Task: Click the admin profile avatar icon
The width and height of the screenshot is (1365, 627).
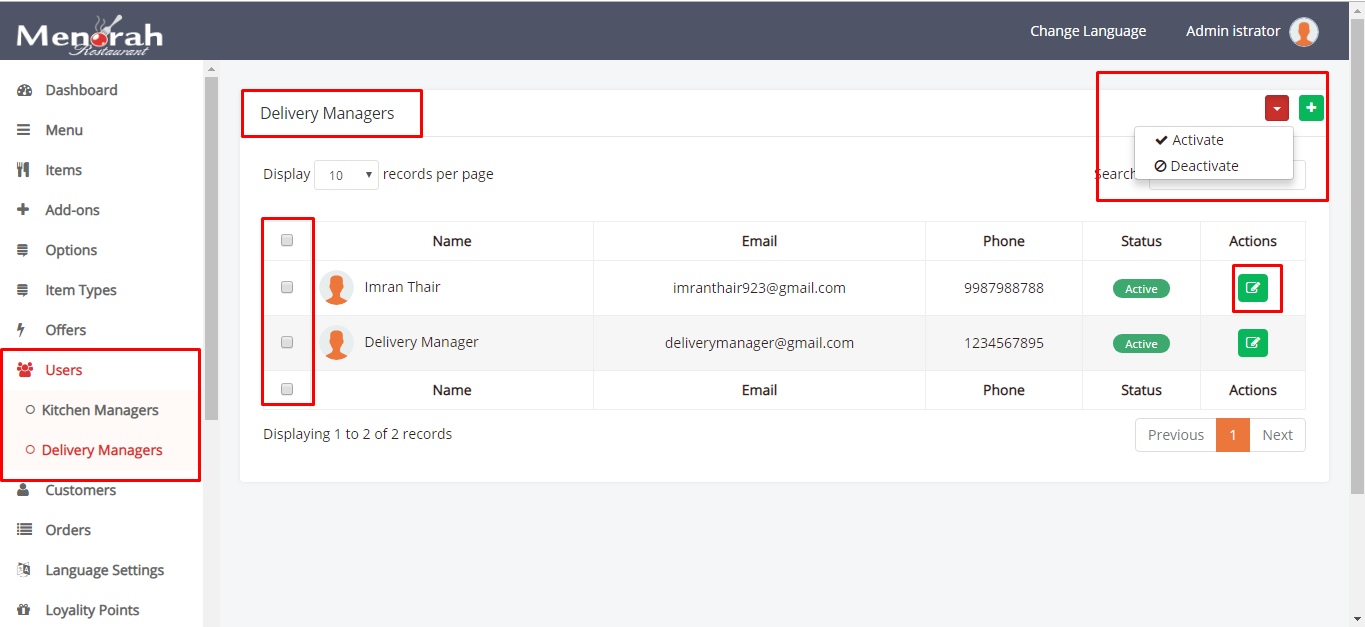Action: coord(1303,32)
